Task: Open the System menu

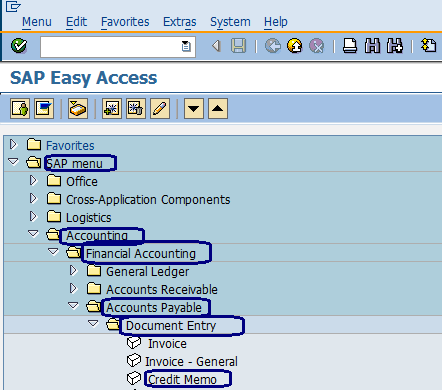Action: click(230, 22)
